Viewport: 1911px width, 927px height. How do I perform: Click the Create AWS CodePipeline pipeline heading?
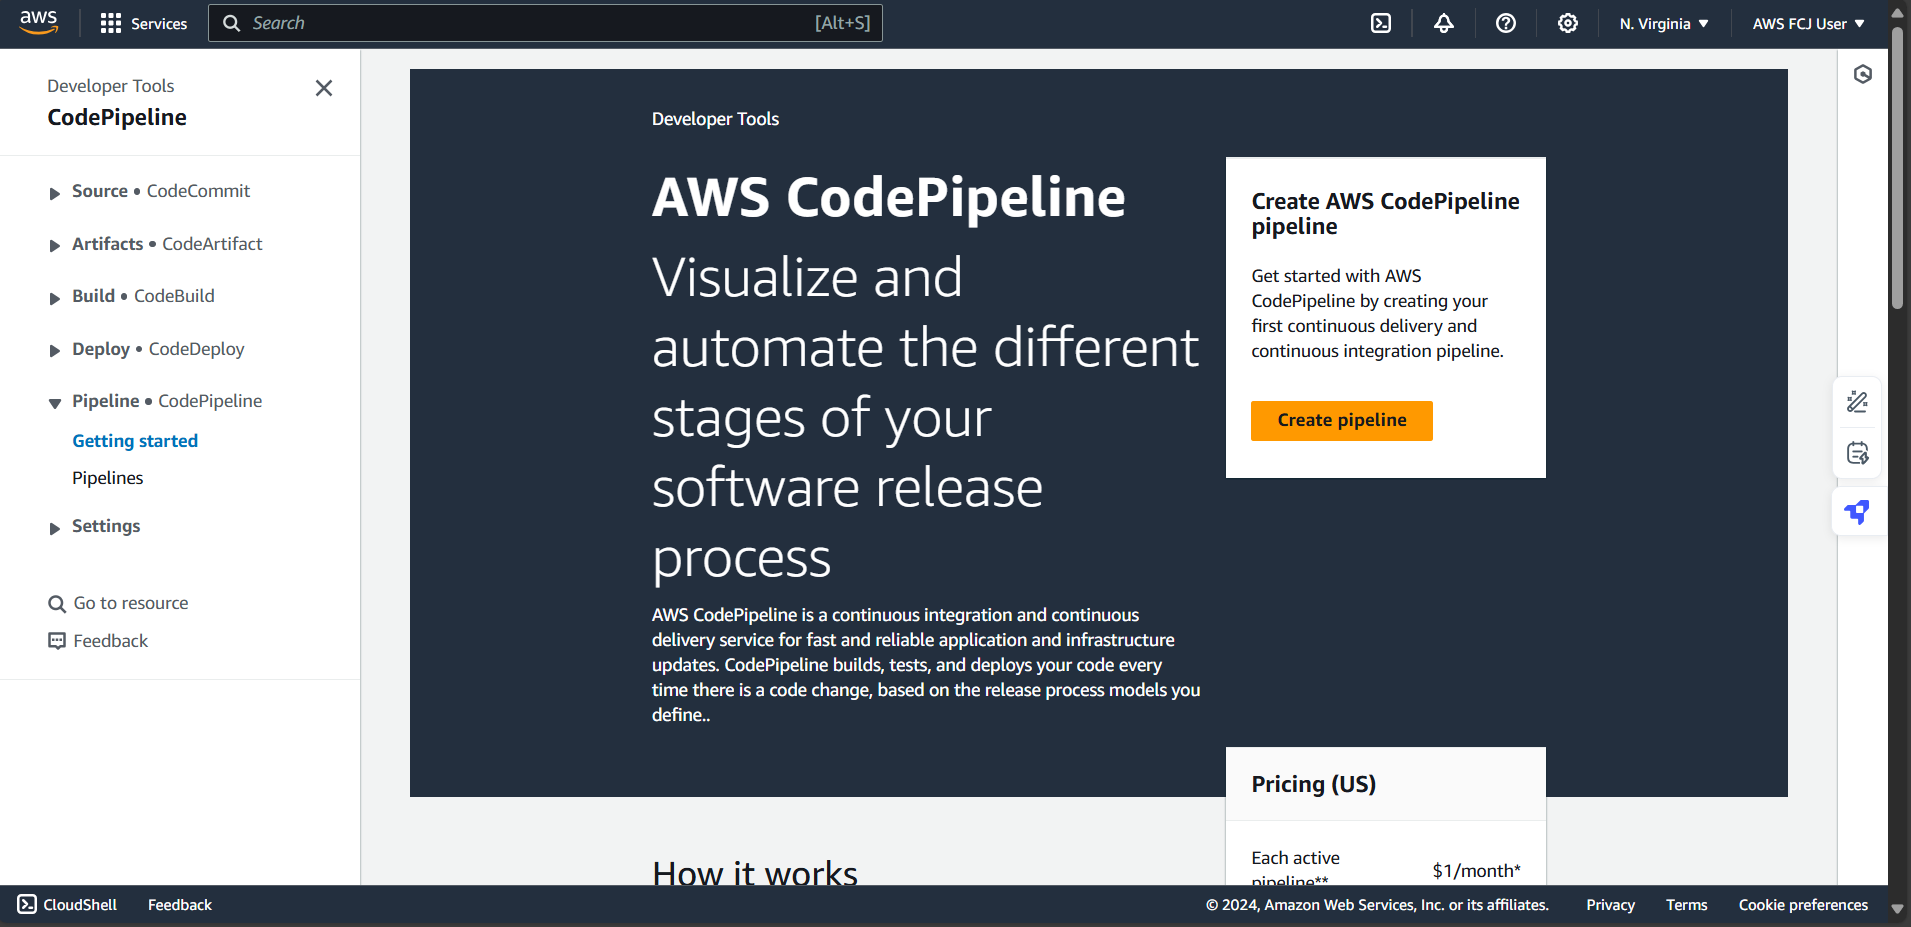tap(1385, 213)
